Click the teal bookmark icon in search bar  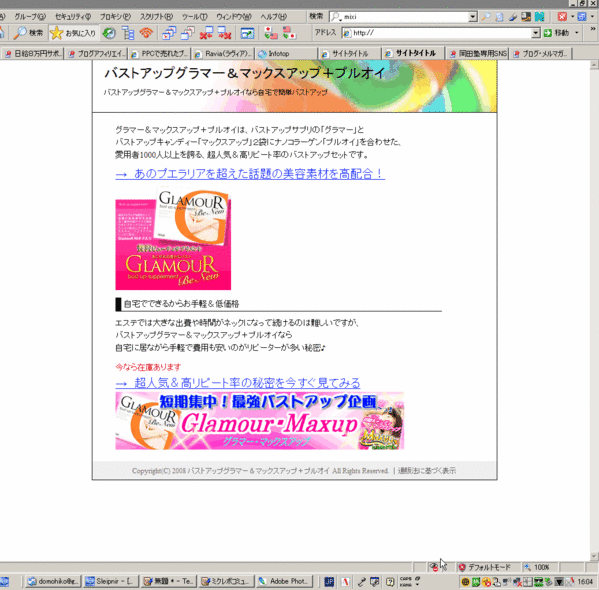pyautogui.click(x=539, y=16)
